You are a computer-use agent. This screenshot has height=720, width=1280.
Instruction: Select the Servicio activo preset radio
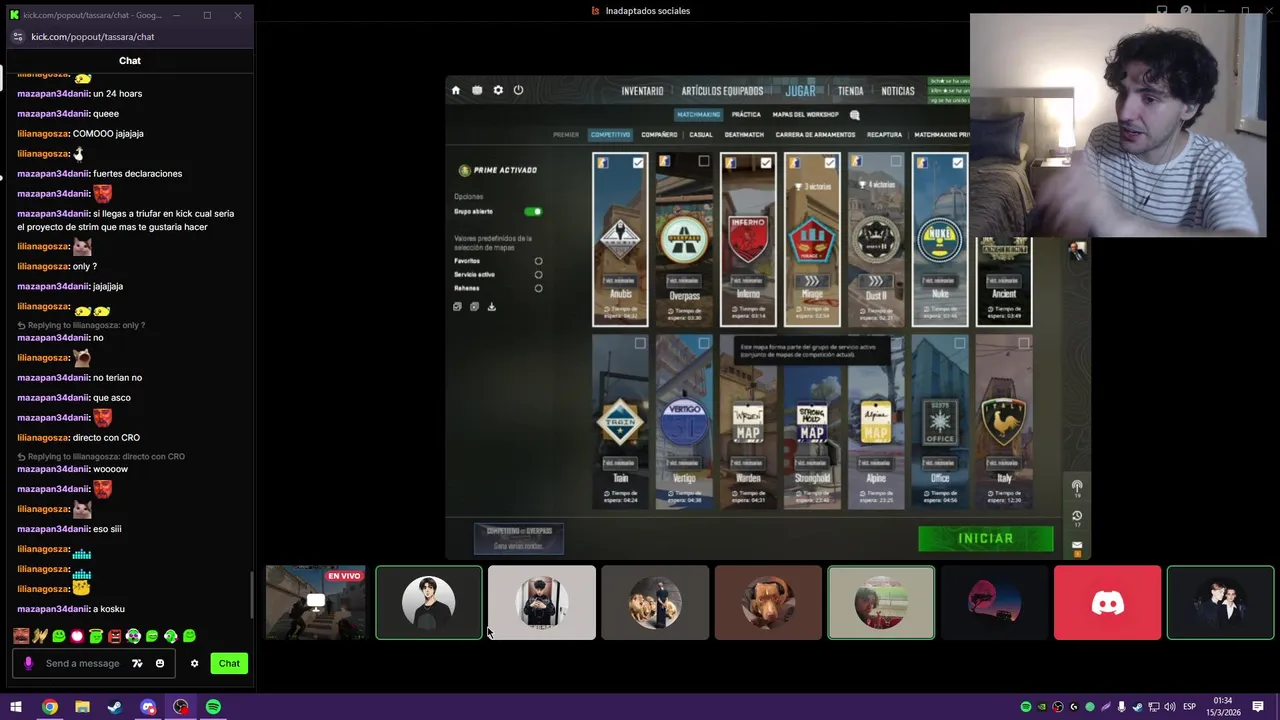(x=538, y=274)
